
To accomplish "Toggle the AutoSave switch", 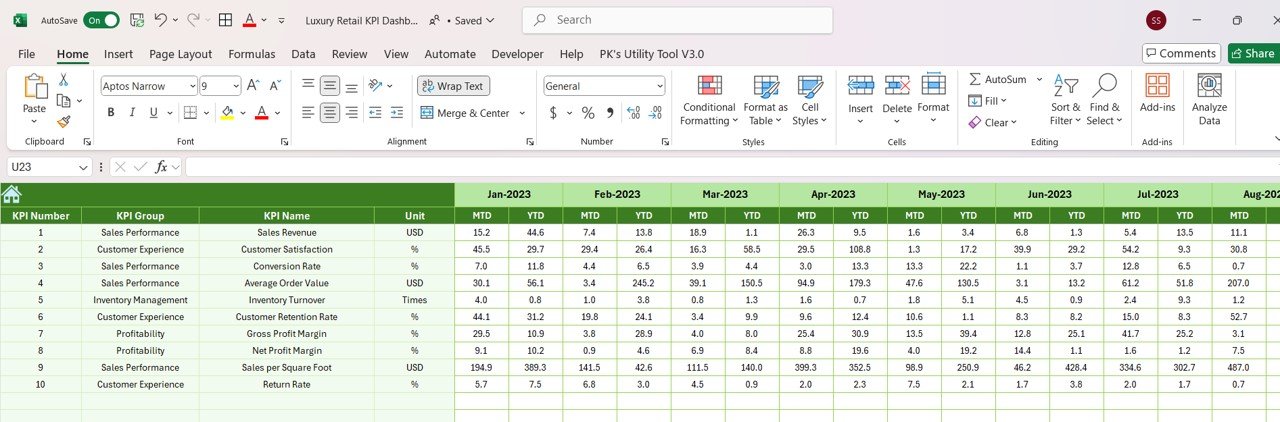I will tap(101, 20).
